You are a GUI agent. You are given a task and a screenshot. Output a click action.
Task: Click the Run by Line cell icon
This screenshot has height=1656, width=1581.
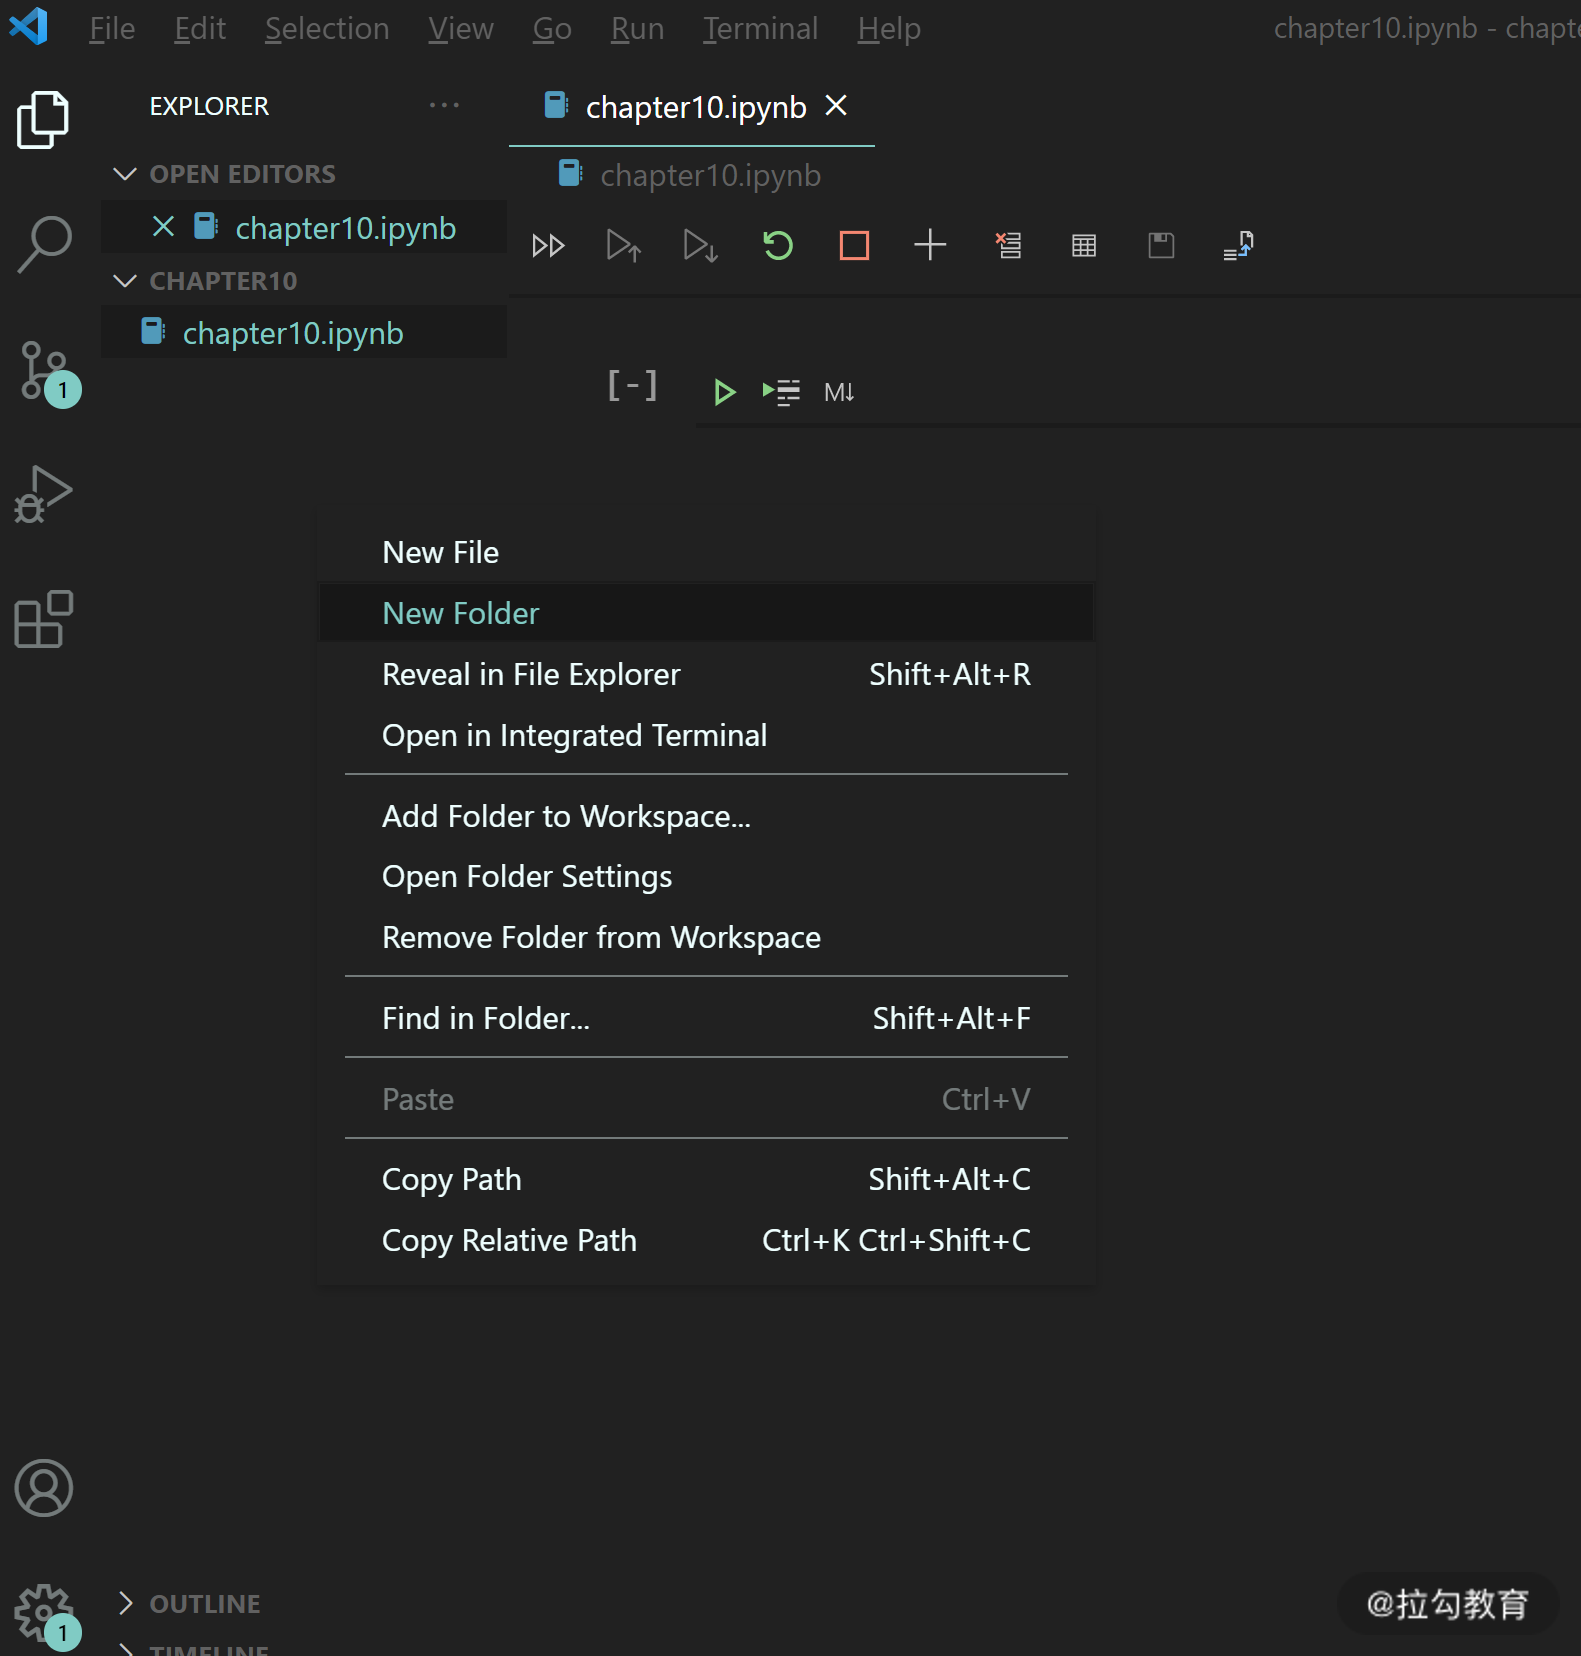tap(781, 392)
